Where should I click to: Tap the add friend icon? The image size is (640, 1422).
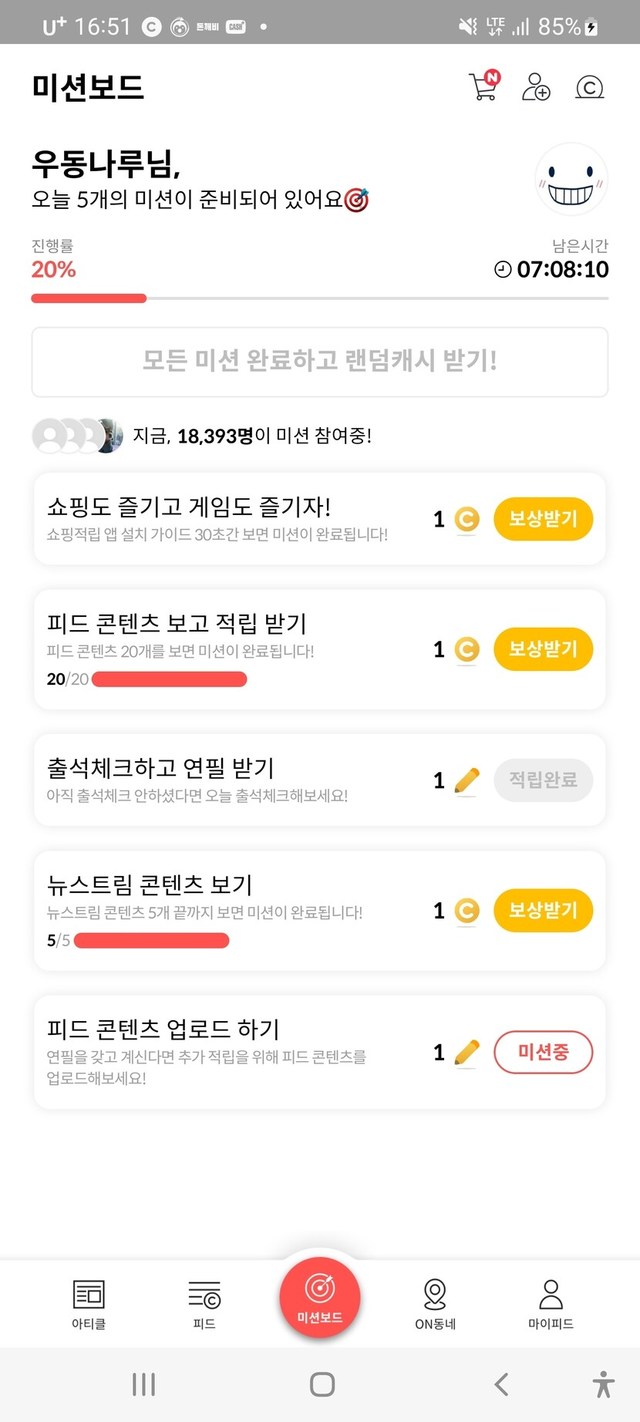pyautogui.click(x=536, y=87)
